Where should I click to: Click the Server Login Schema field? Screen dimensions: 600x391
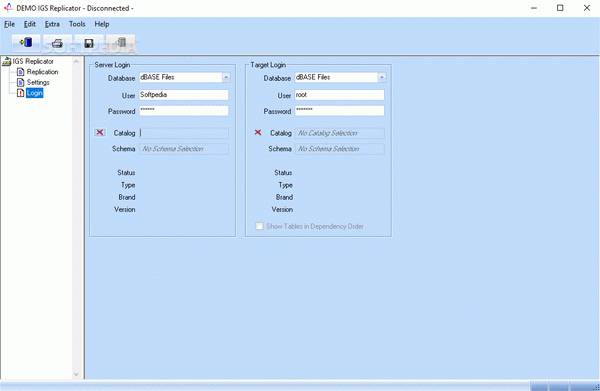click(x=184, y=149)
